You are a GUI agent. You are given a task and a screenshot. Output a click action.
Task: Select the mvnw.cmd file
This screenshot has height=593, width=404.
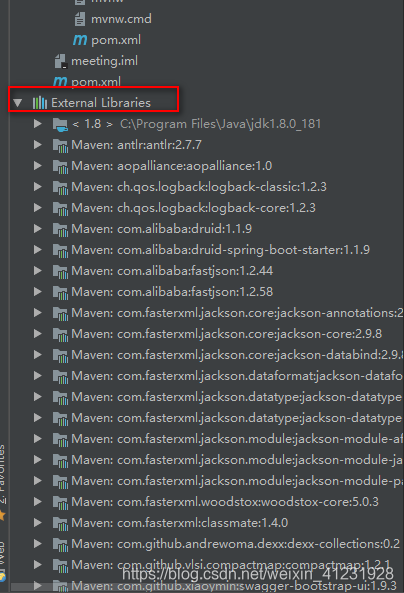[121, 19]
